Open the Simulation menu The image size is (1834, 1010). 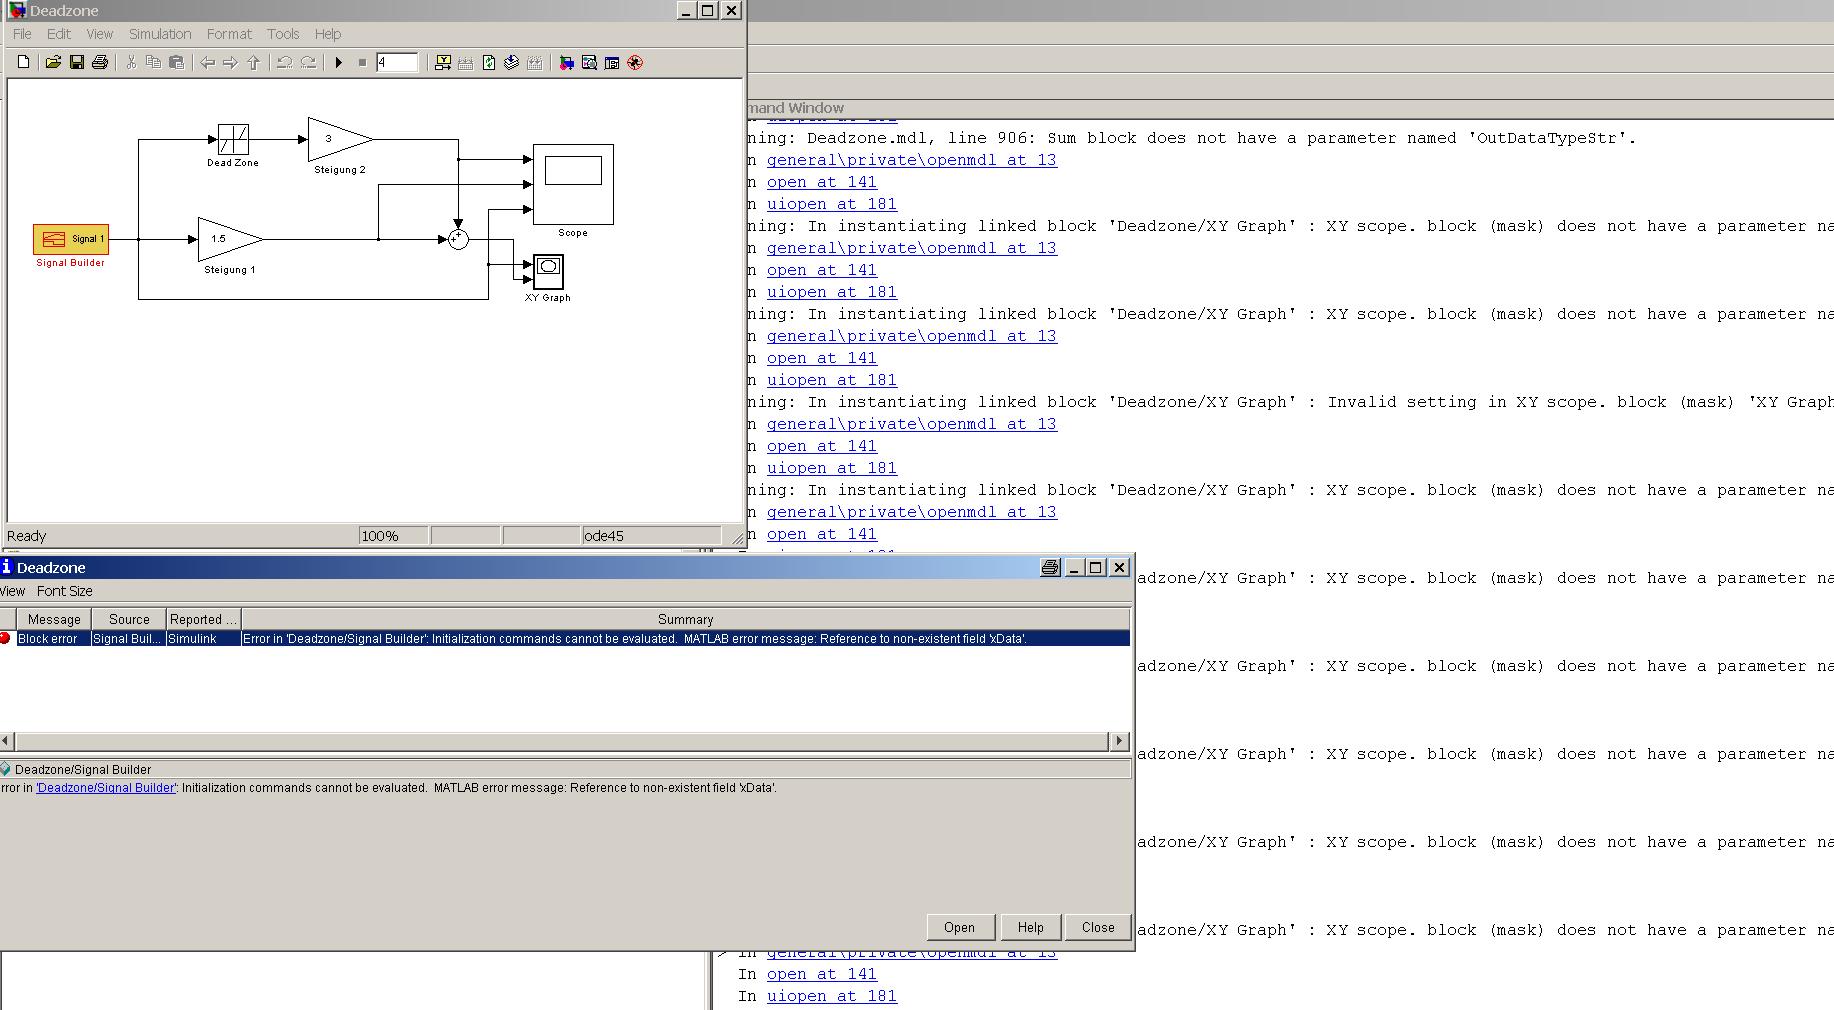tap(159, 34)
